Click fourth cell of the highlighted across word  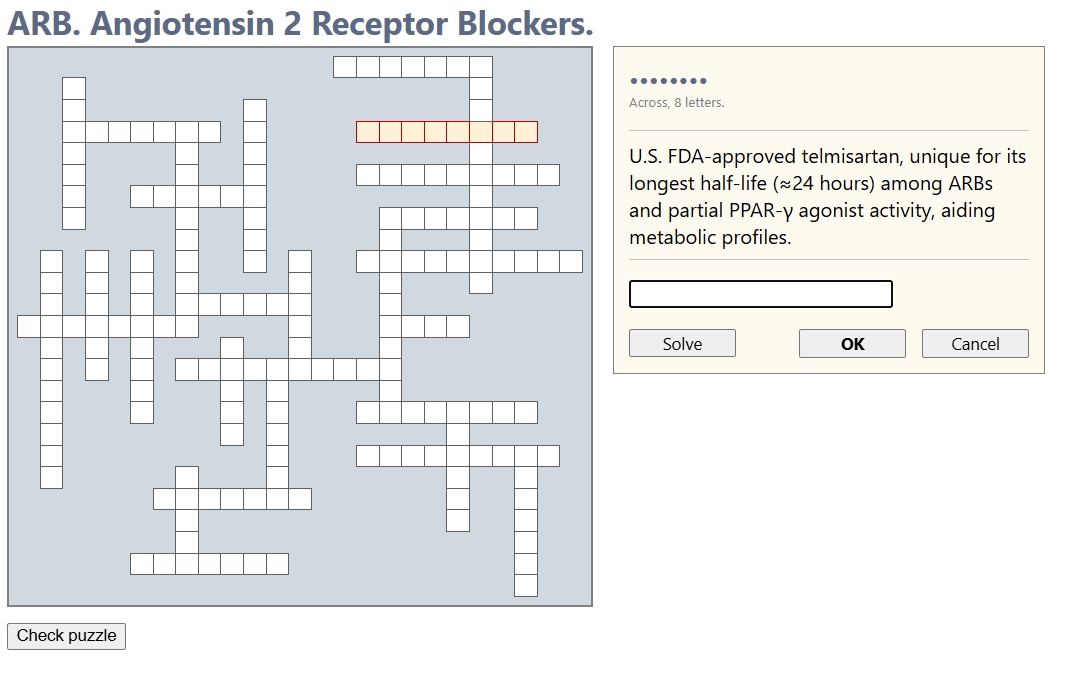[436, 132]
